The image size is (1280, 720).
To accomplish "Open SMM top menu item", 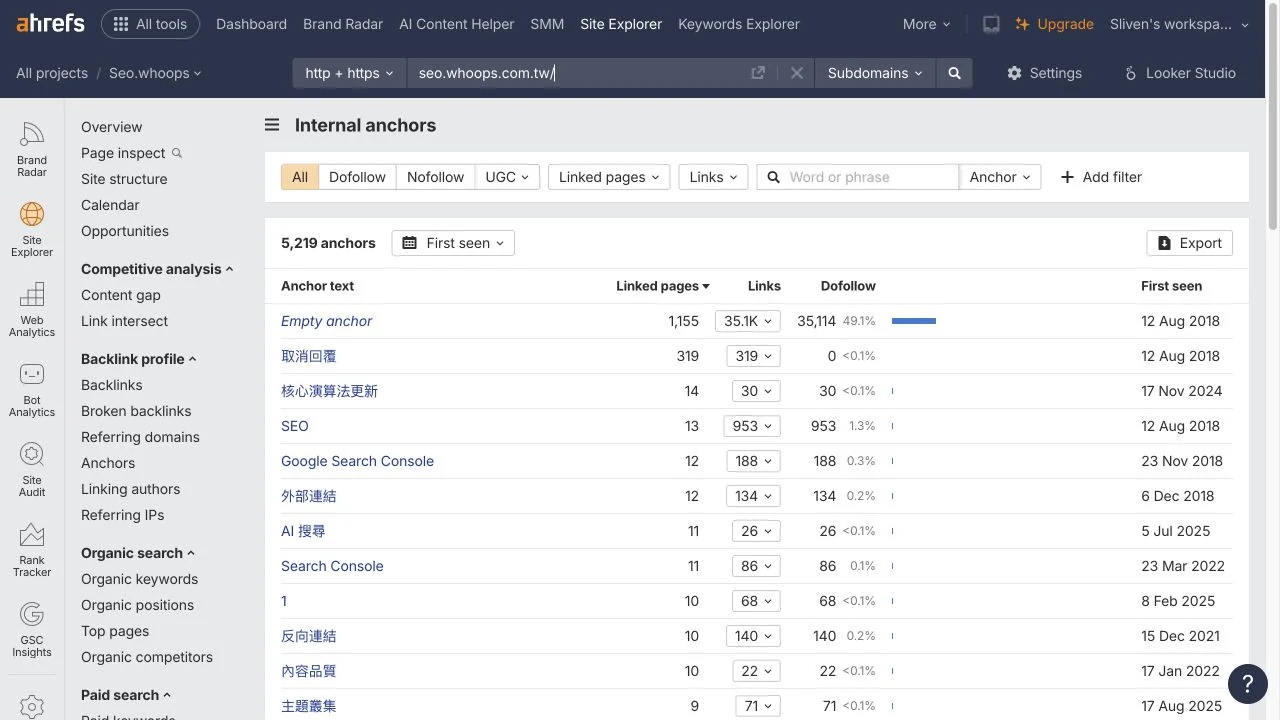I will pyautogui.click(x=547, y=24).
